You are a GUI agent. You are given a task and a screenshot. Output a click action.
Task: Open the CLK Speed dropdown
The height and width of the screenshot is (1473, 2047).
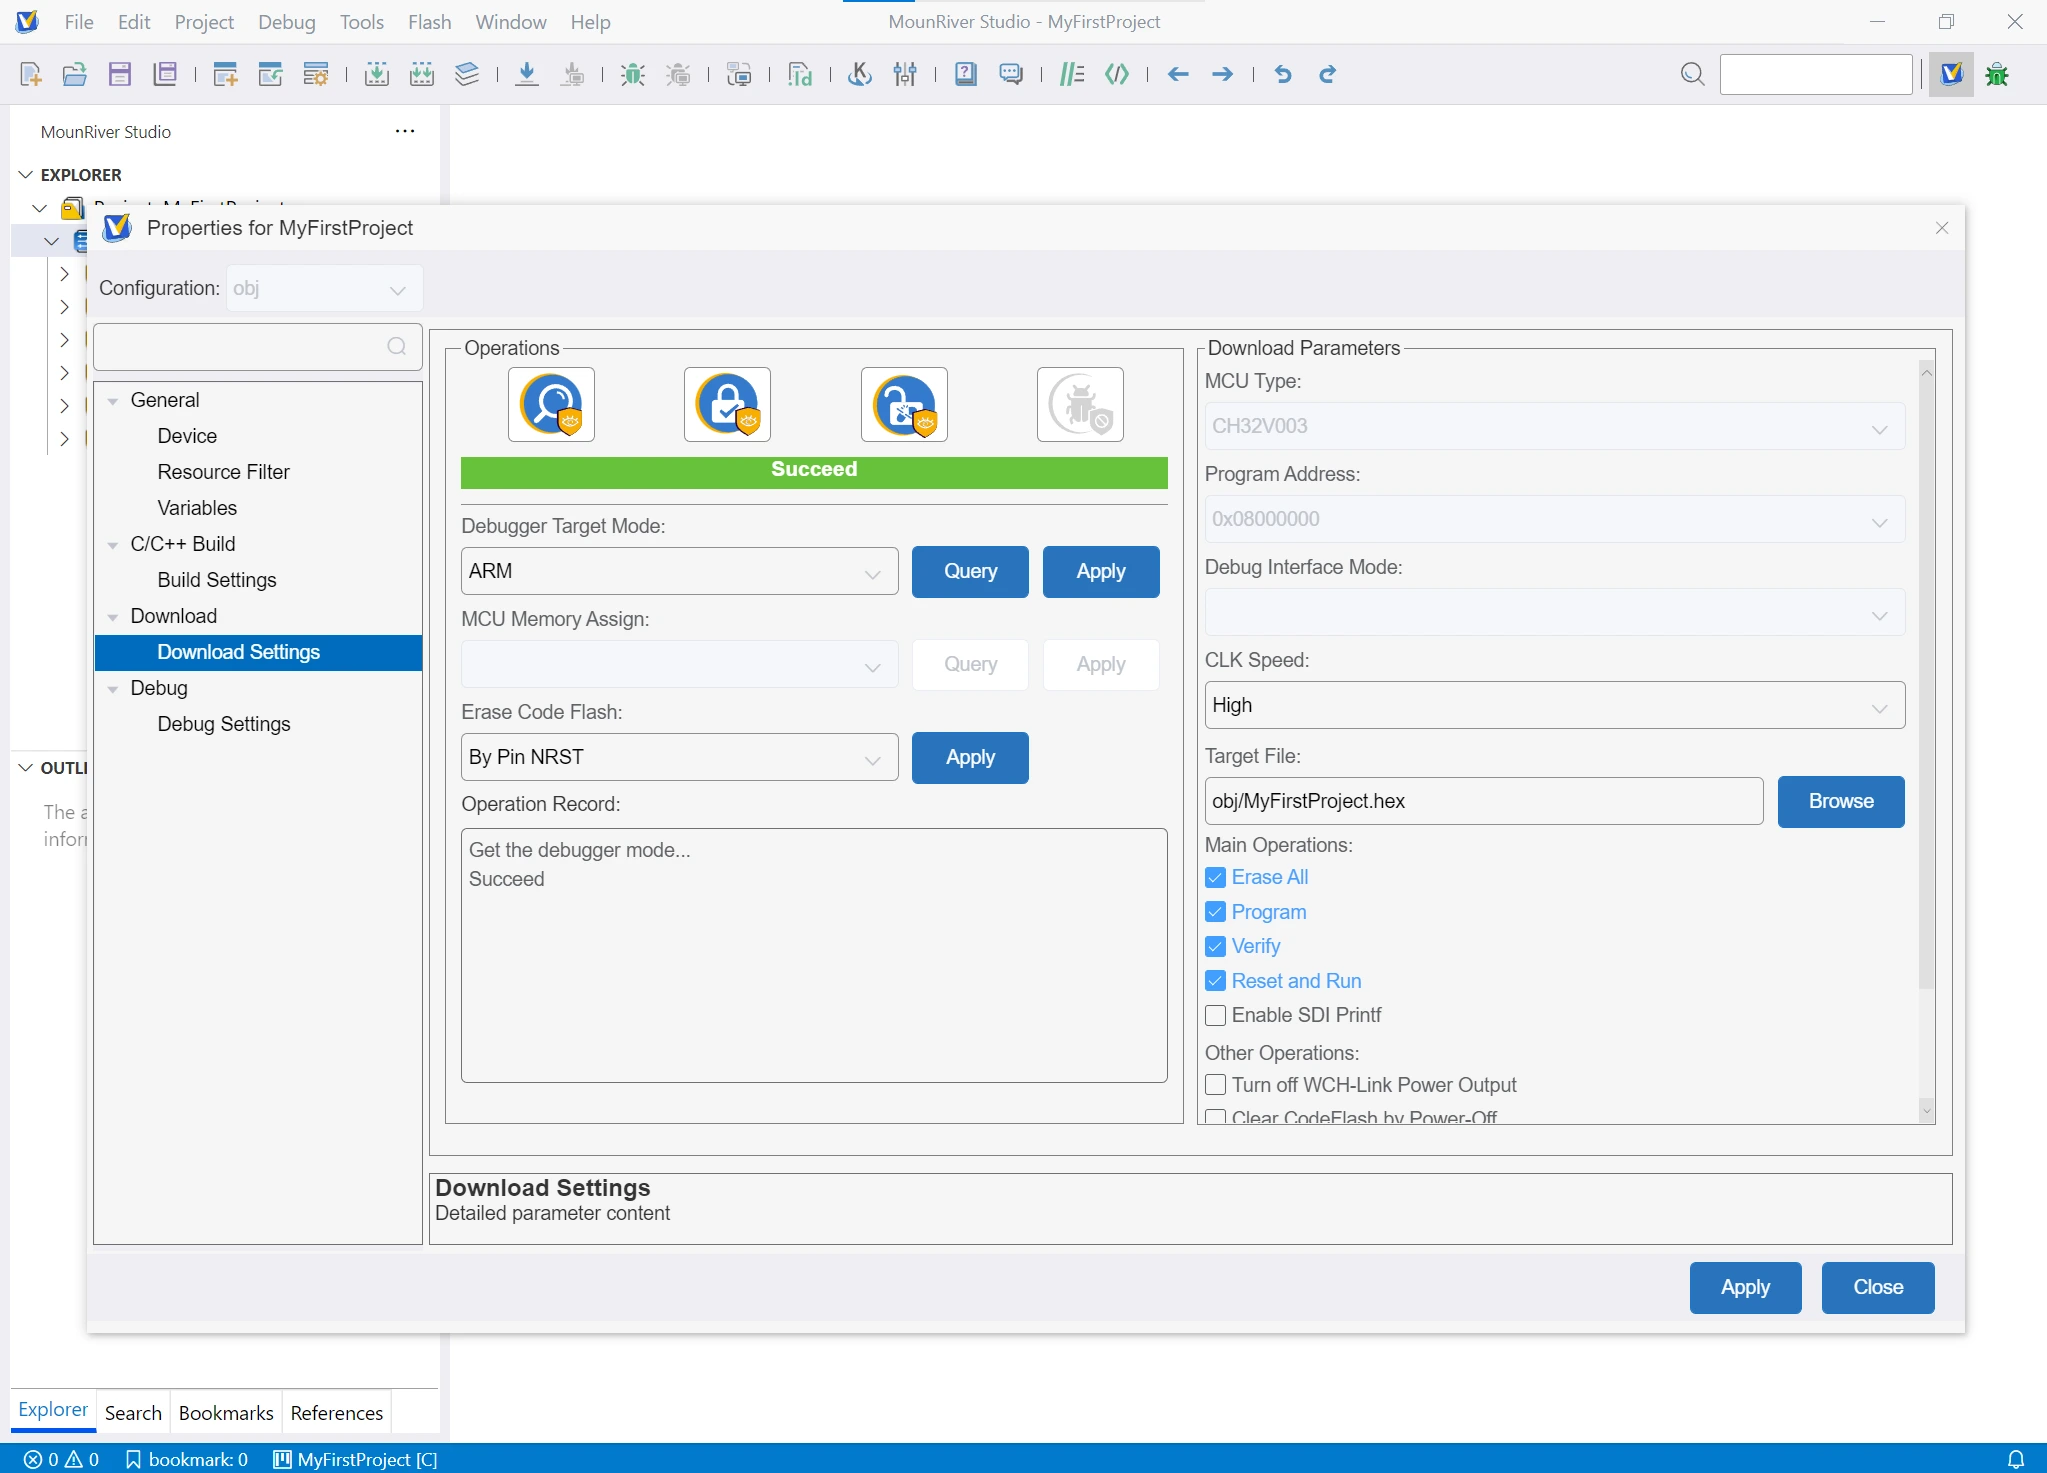1555,706
